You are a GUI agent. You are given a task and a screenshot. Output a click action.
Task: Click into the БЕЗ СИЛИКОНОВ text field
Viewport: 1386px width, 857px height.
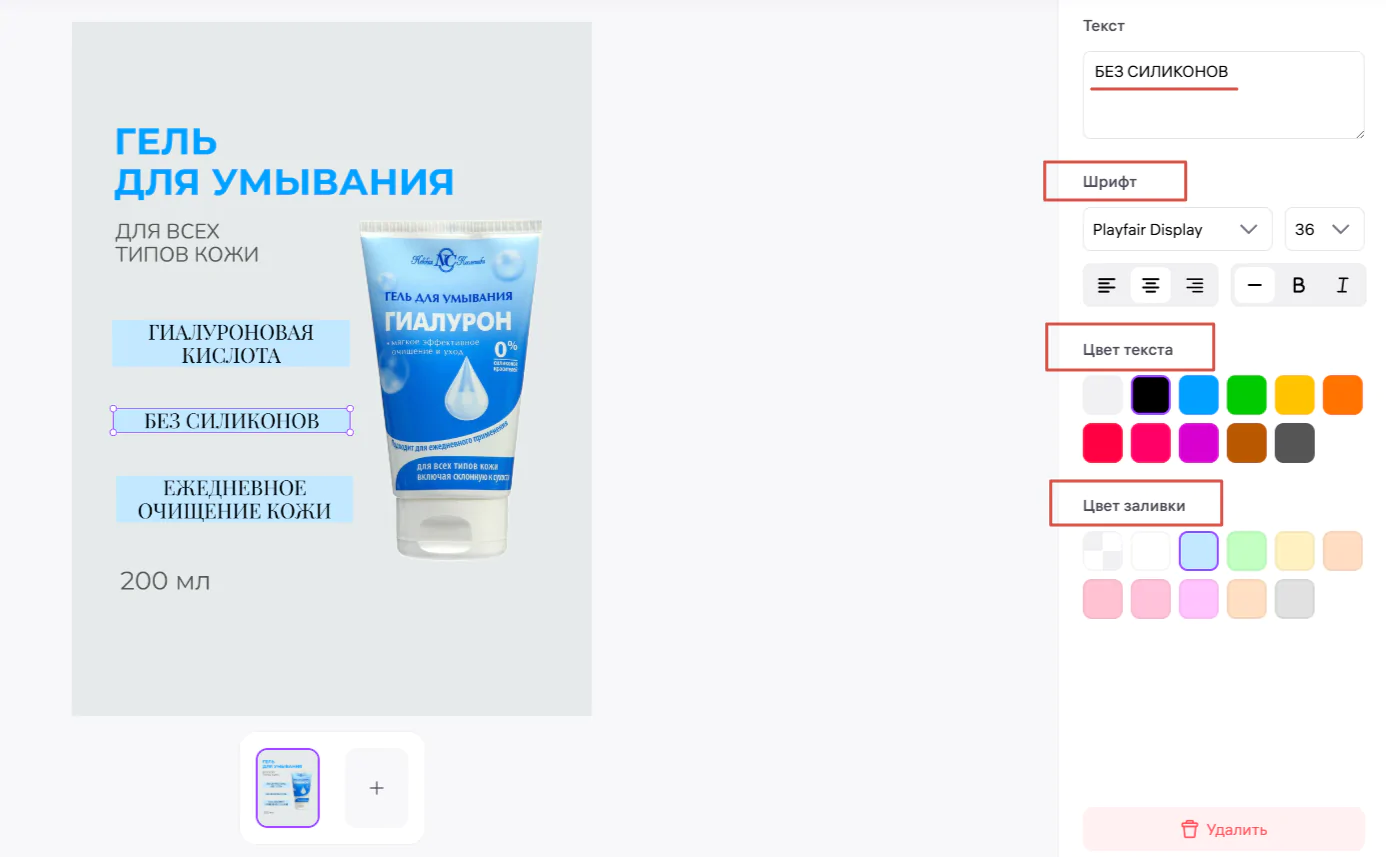[x=1224, y=95]
